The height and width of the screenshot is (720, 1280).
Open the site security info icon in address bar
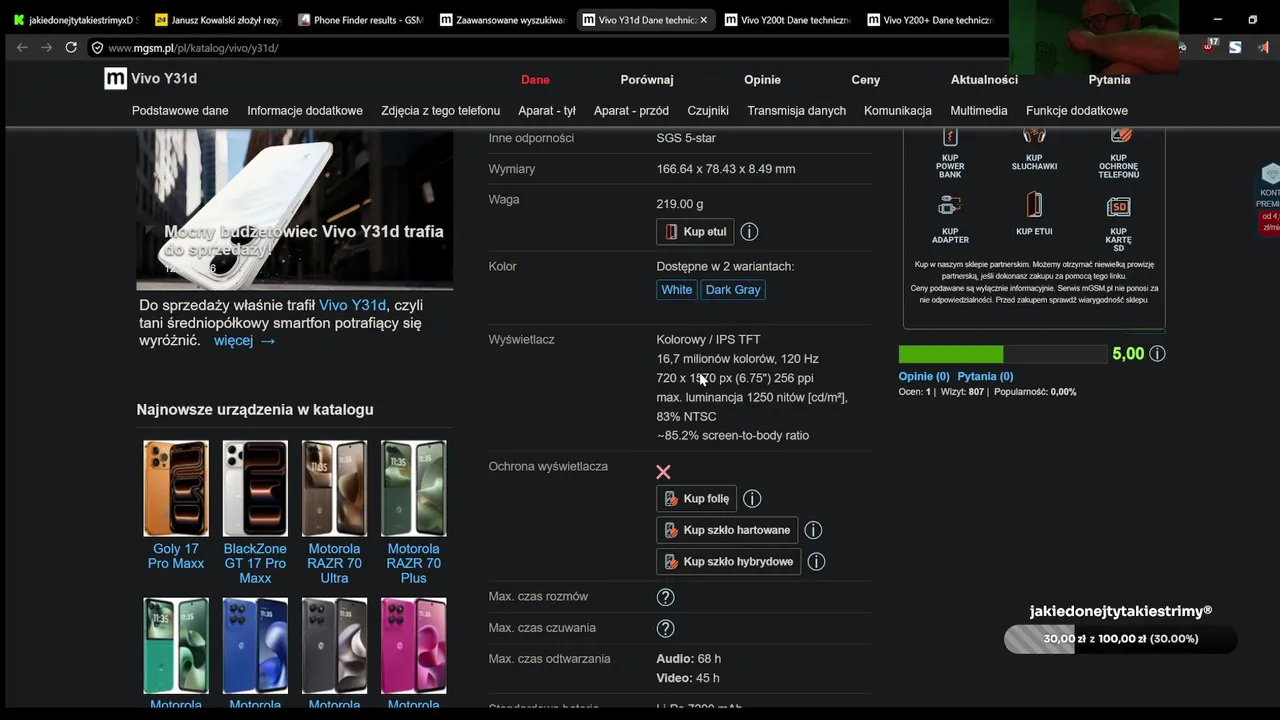(97, 47)
